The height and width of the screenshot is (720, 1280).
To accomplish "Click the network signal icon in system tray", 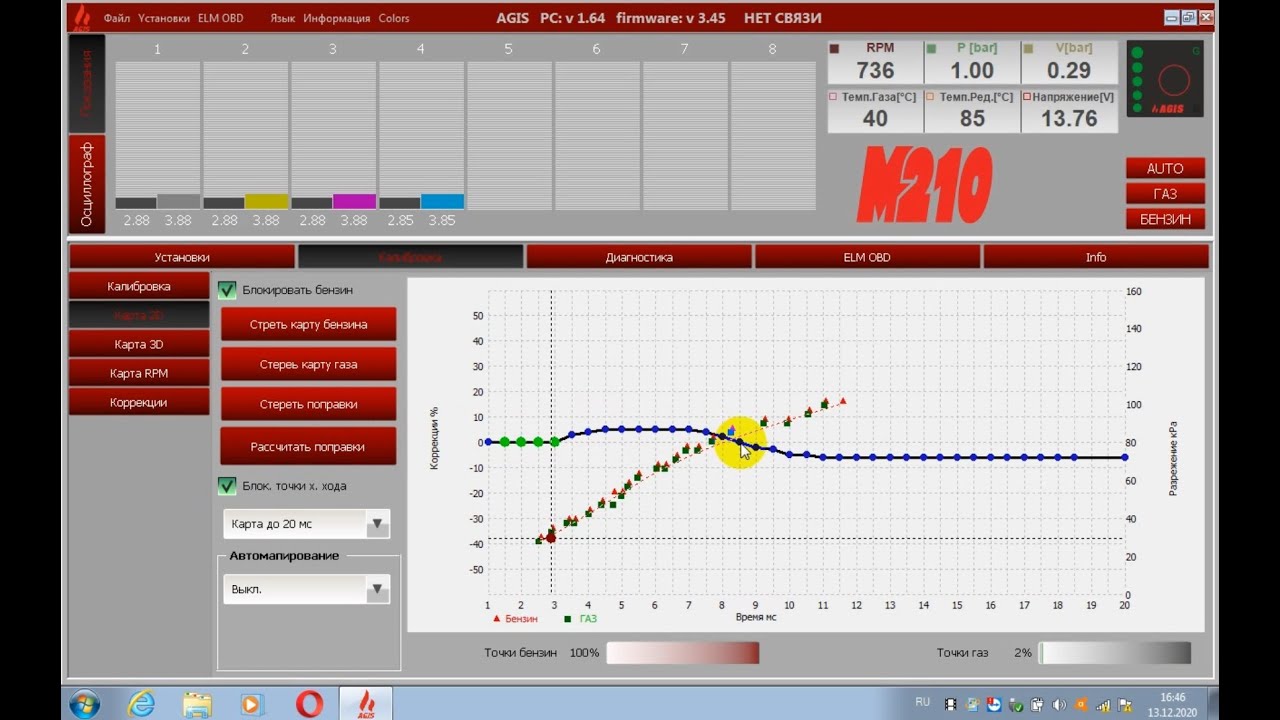I will tap(1104, 704).
